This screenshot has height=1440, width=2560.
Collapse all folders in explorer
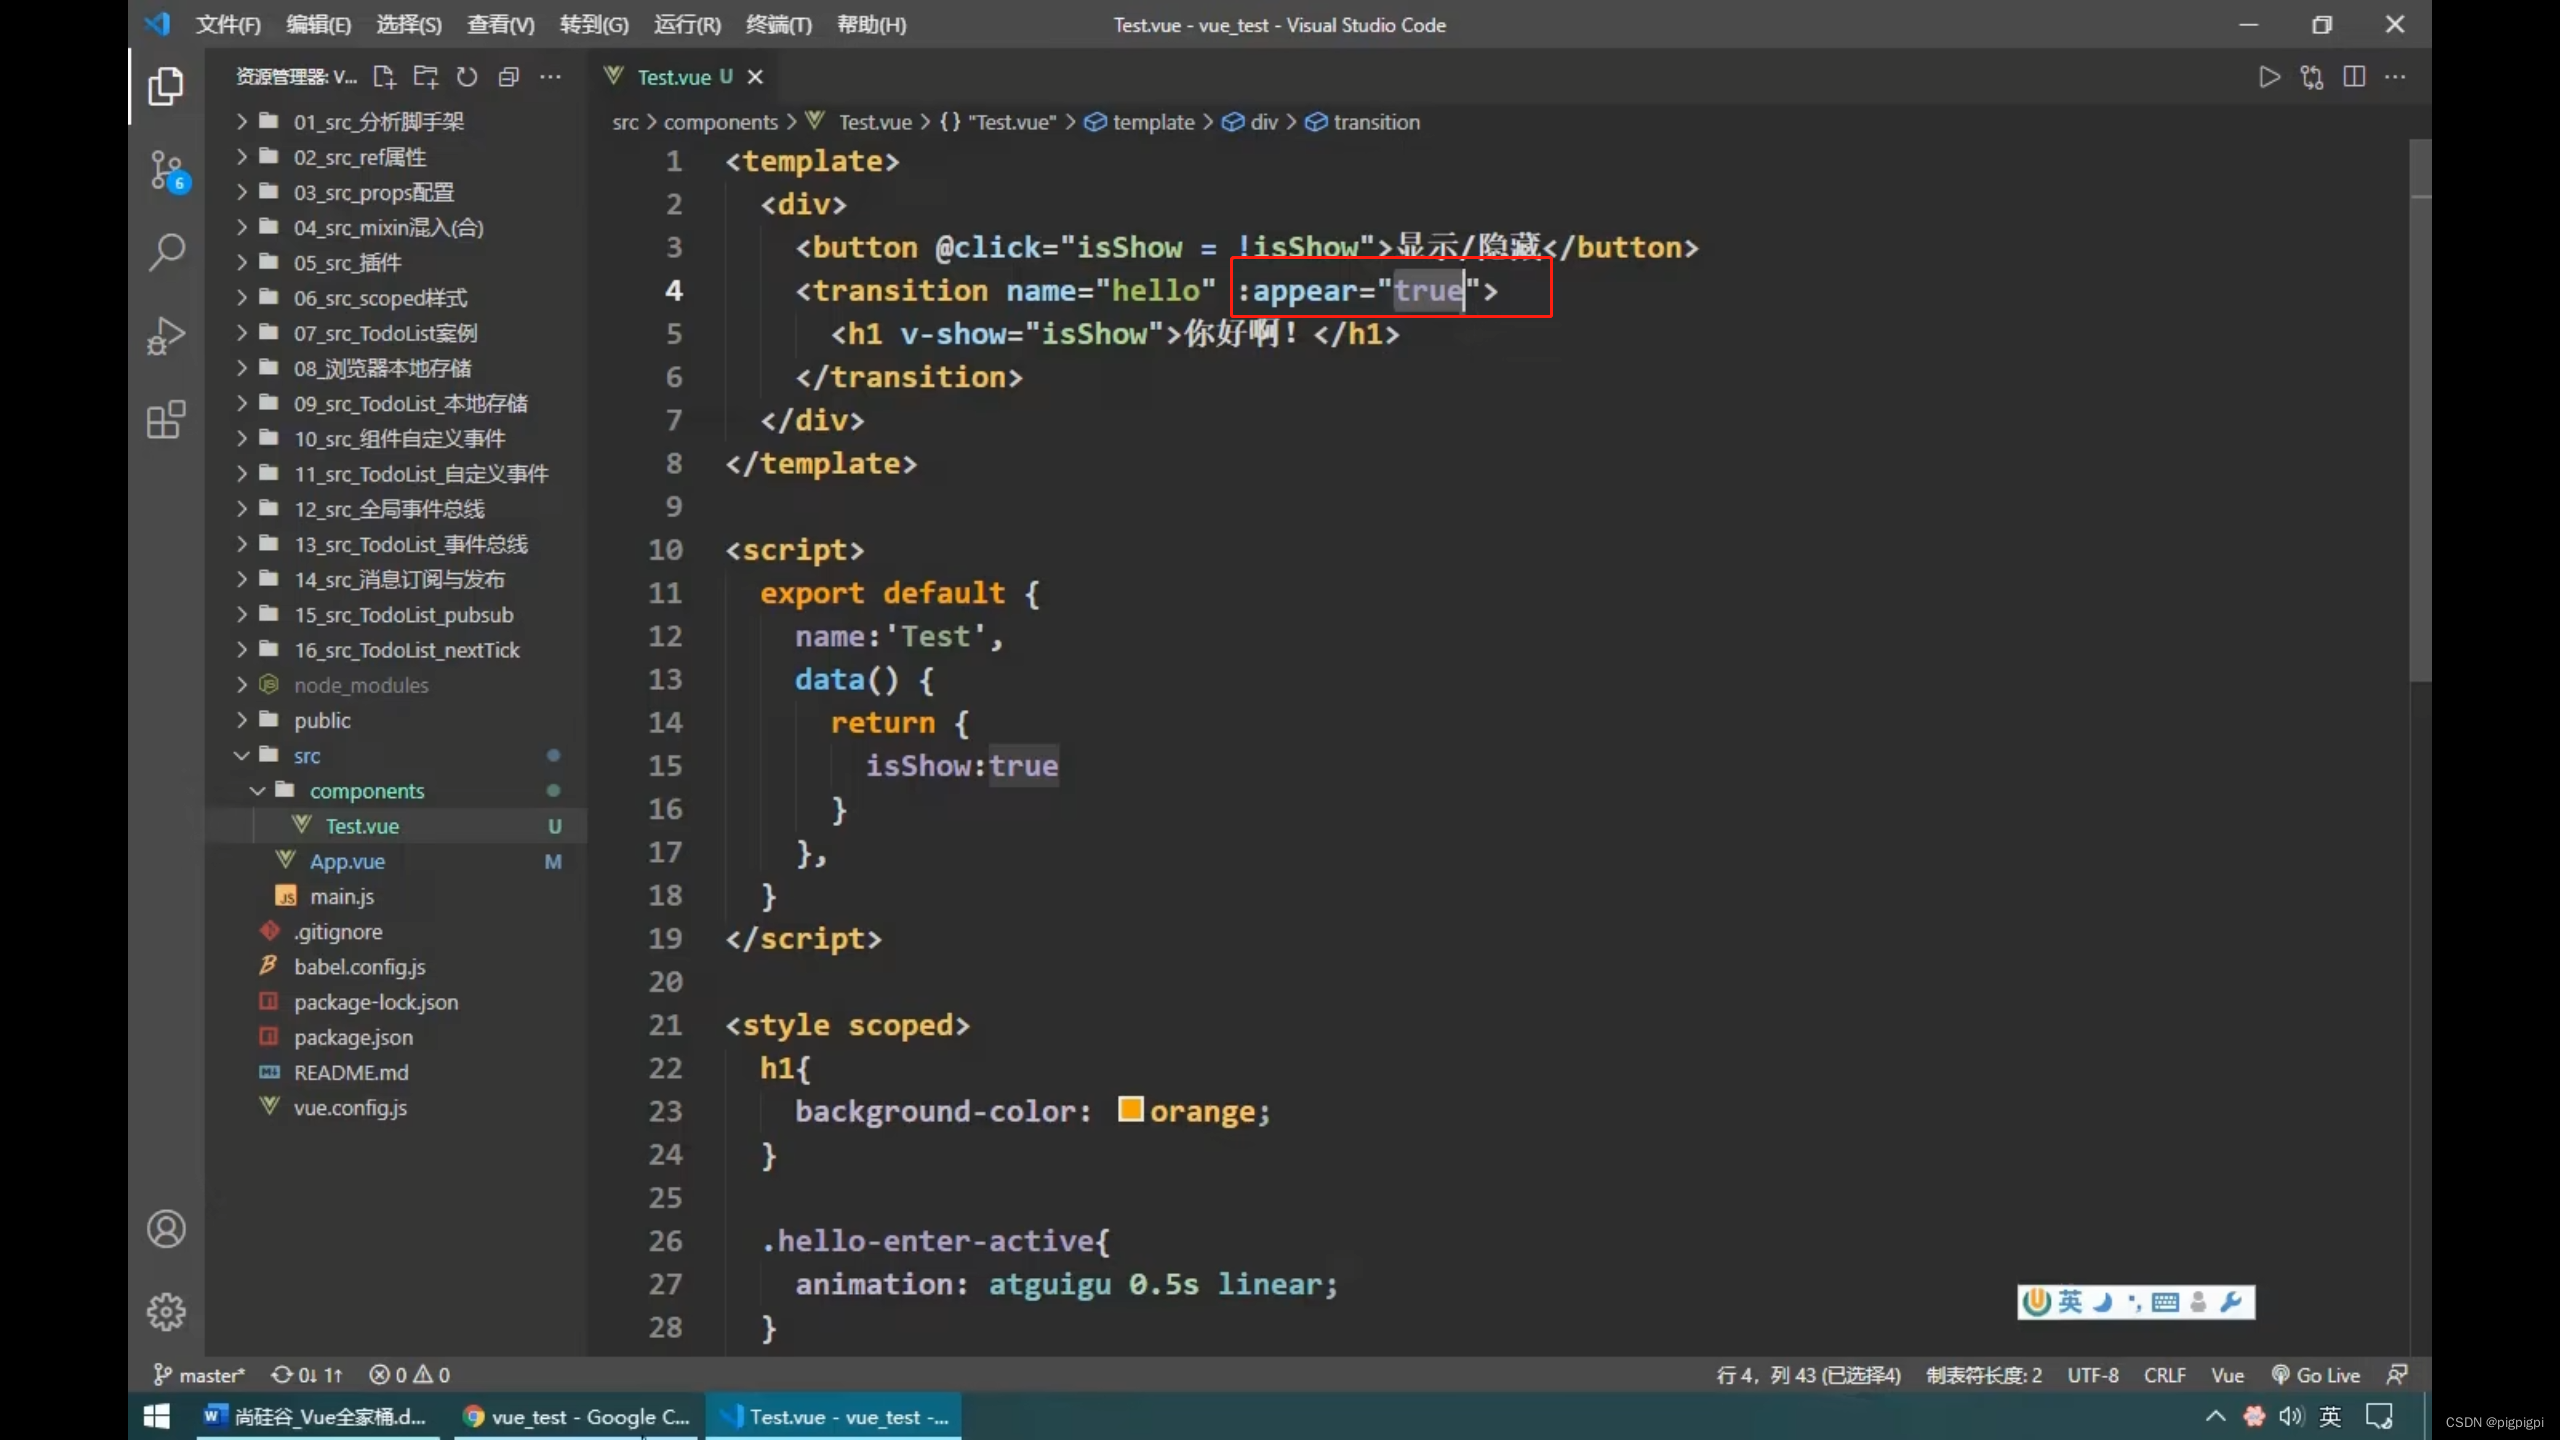(508, 77)
